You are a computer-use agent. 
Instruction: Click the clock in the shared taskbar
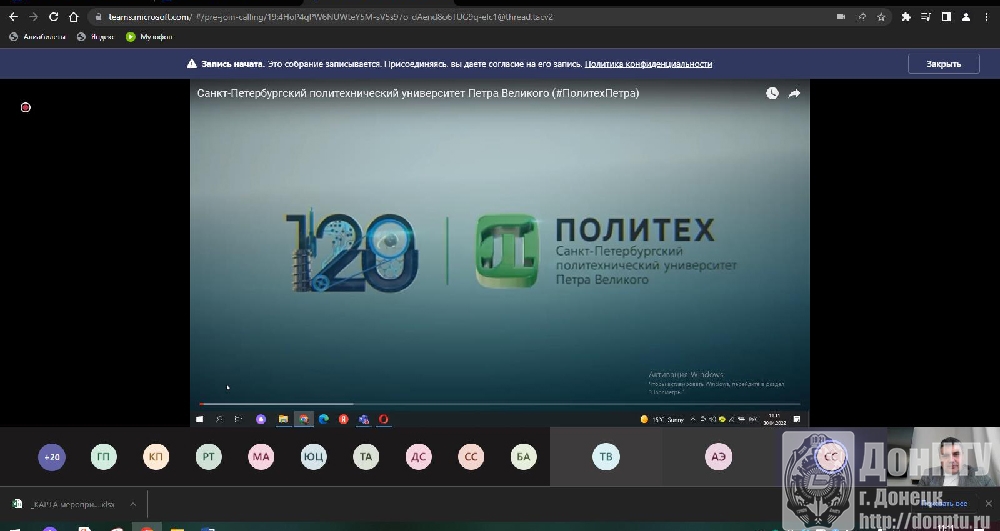[x=776, y=419]
